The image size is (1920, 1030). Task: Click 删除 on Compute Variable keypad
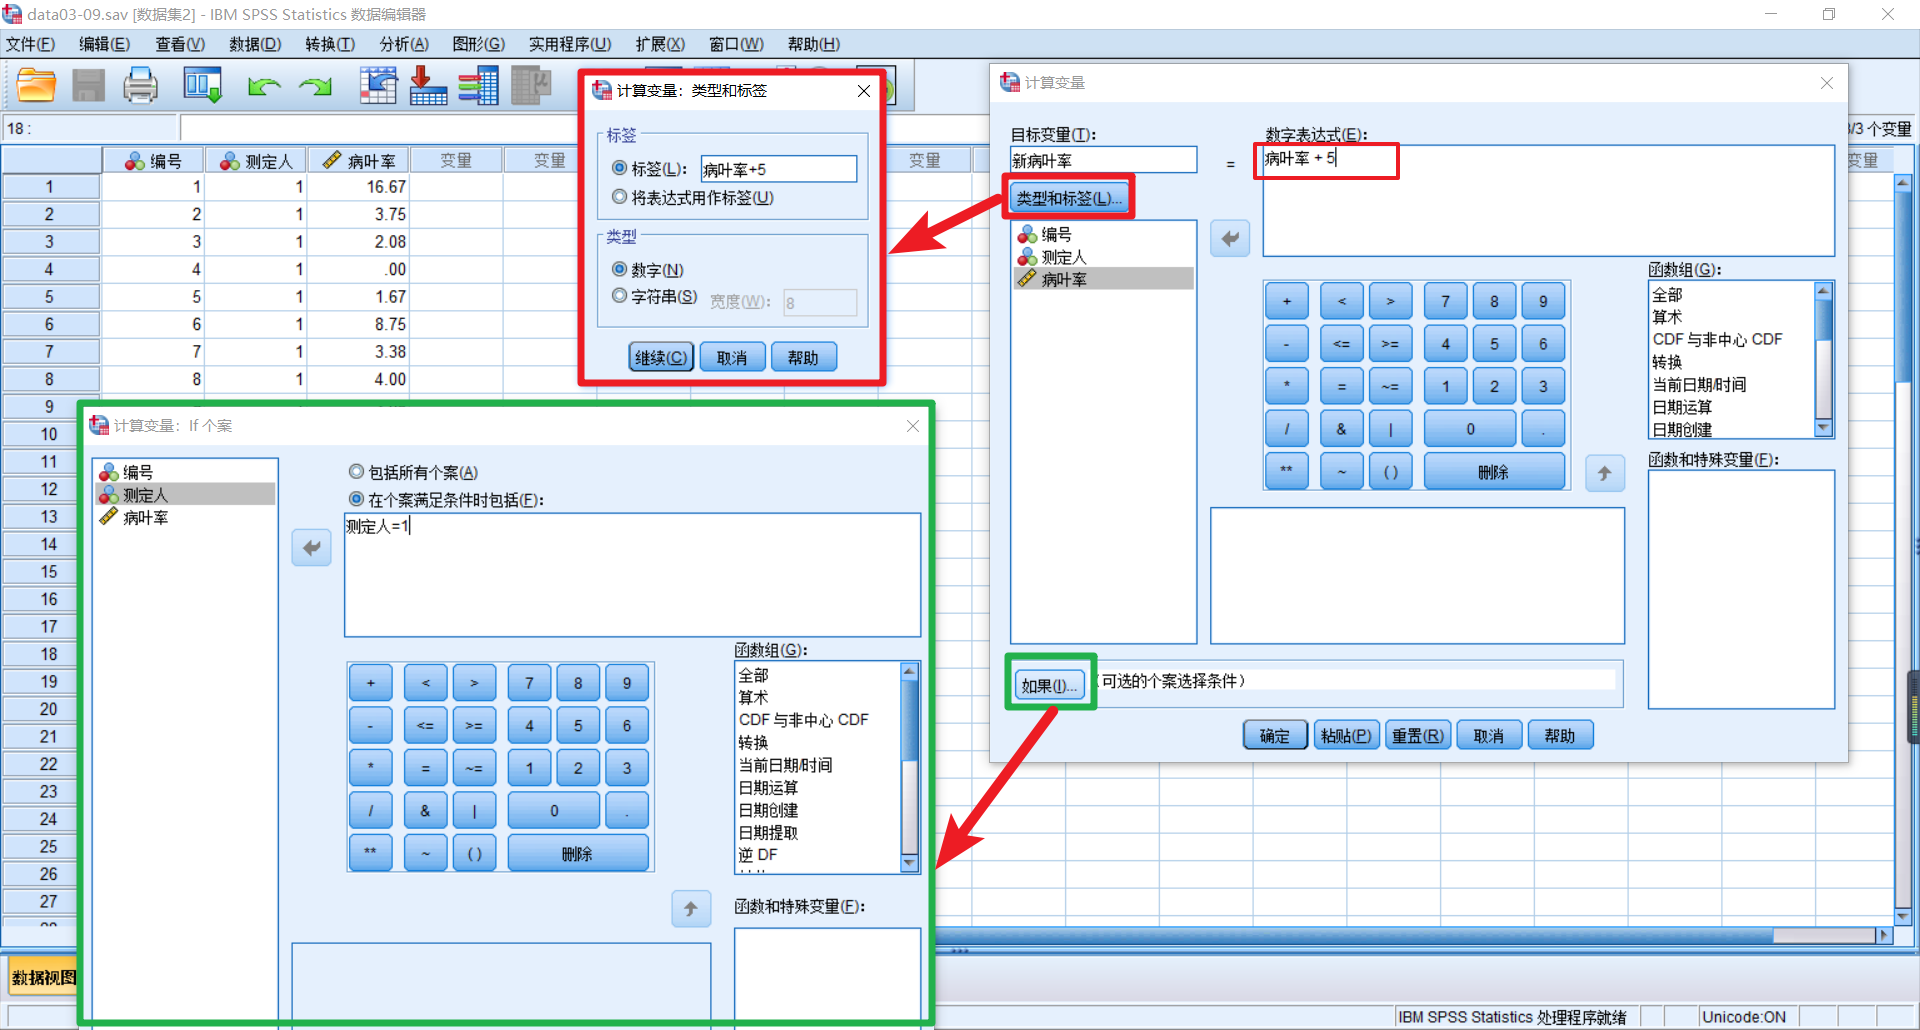1494,472
